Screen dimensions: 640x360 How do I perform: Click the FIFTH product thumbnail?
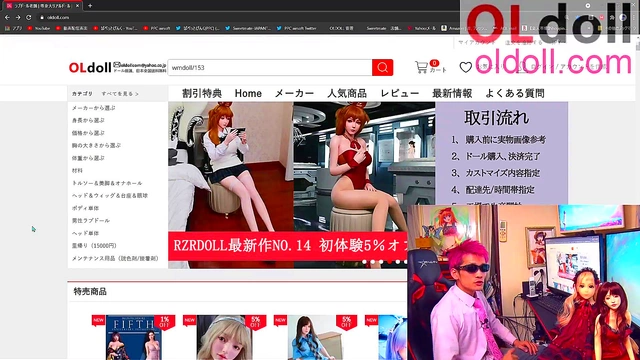point(134,338)
